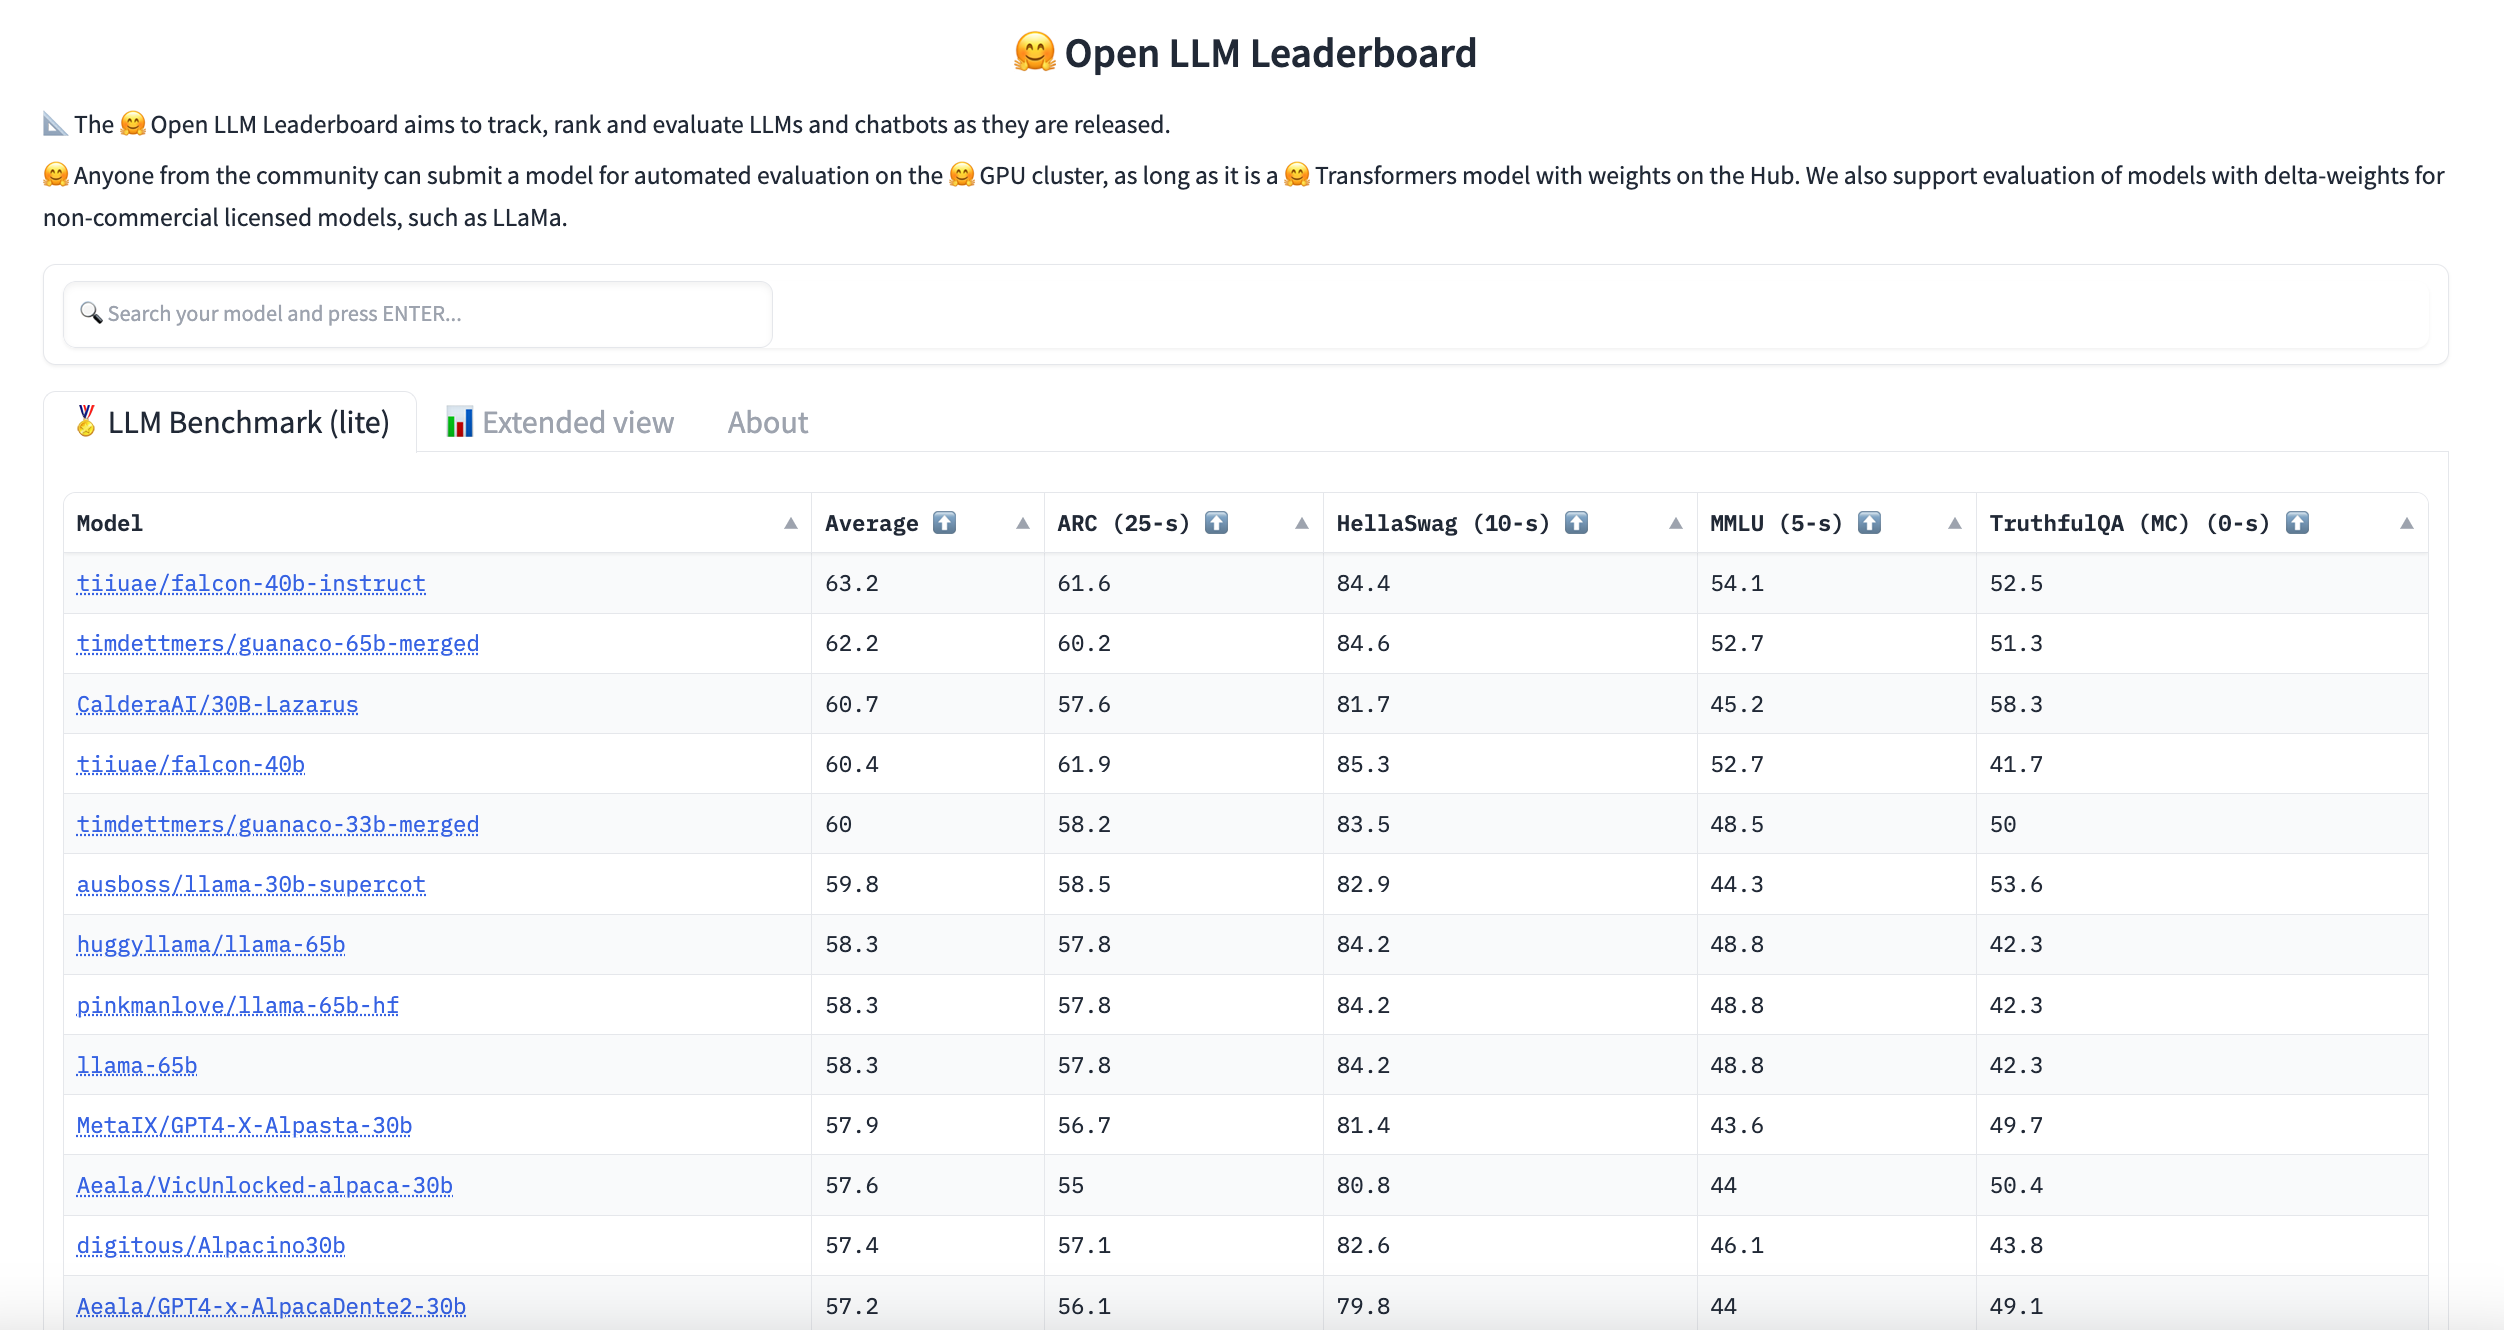This screenshot has width=2504, height=1330.
Task: Open the About tab
Action: tap(766, 422)
